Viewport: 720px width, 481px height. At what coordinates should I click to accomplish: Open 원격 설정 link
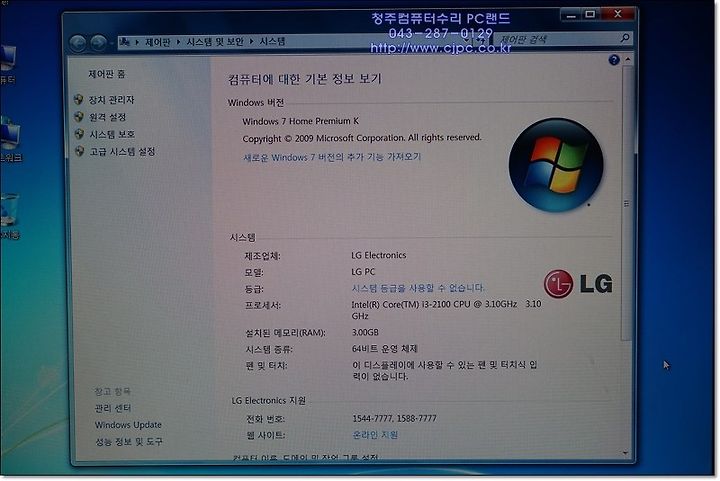(x=107, y=117)
